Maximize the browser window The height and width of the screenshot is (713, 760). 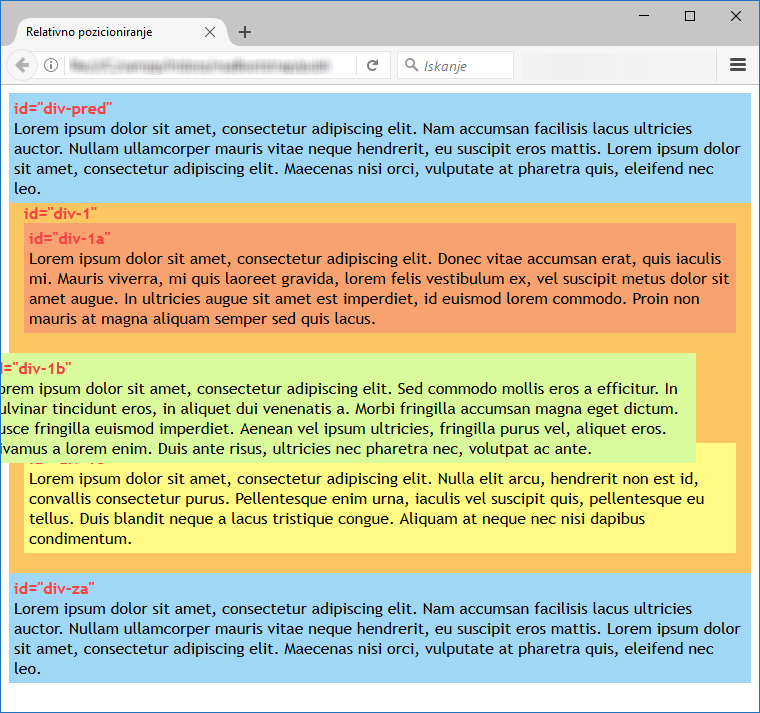pos(690,16)
